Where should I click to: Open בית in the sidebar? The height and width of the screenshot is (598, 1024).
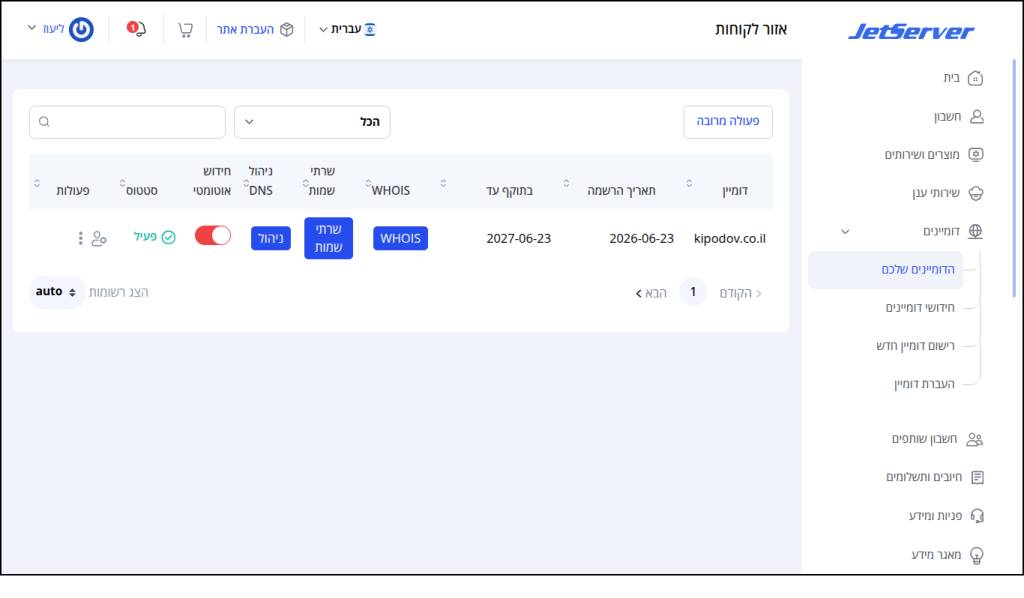pyautogui.click(x=952, y=78)
